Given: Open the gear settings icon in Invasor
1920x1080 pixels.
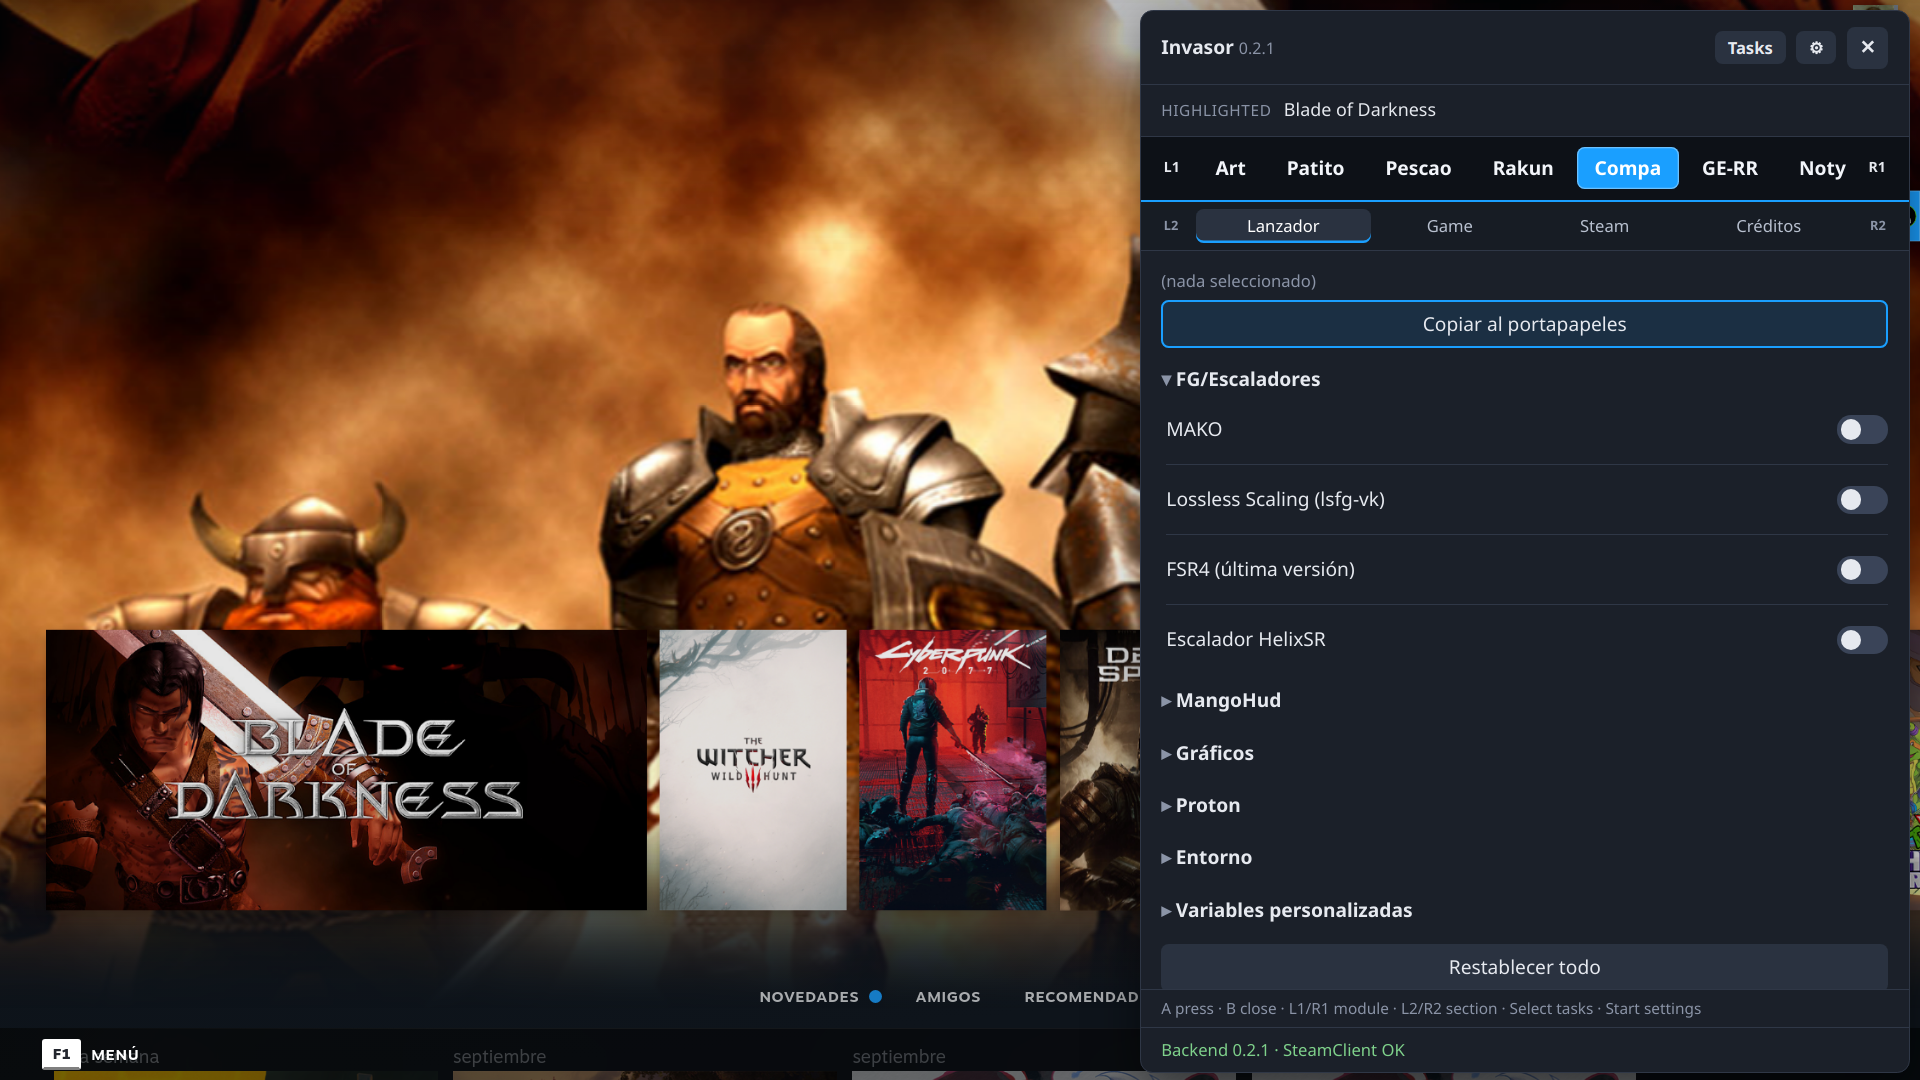Looking at the screenshot, I should (1816, 48).
